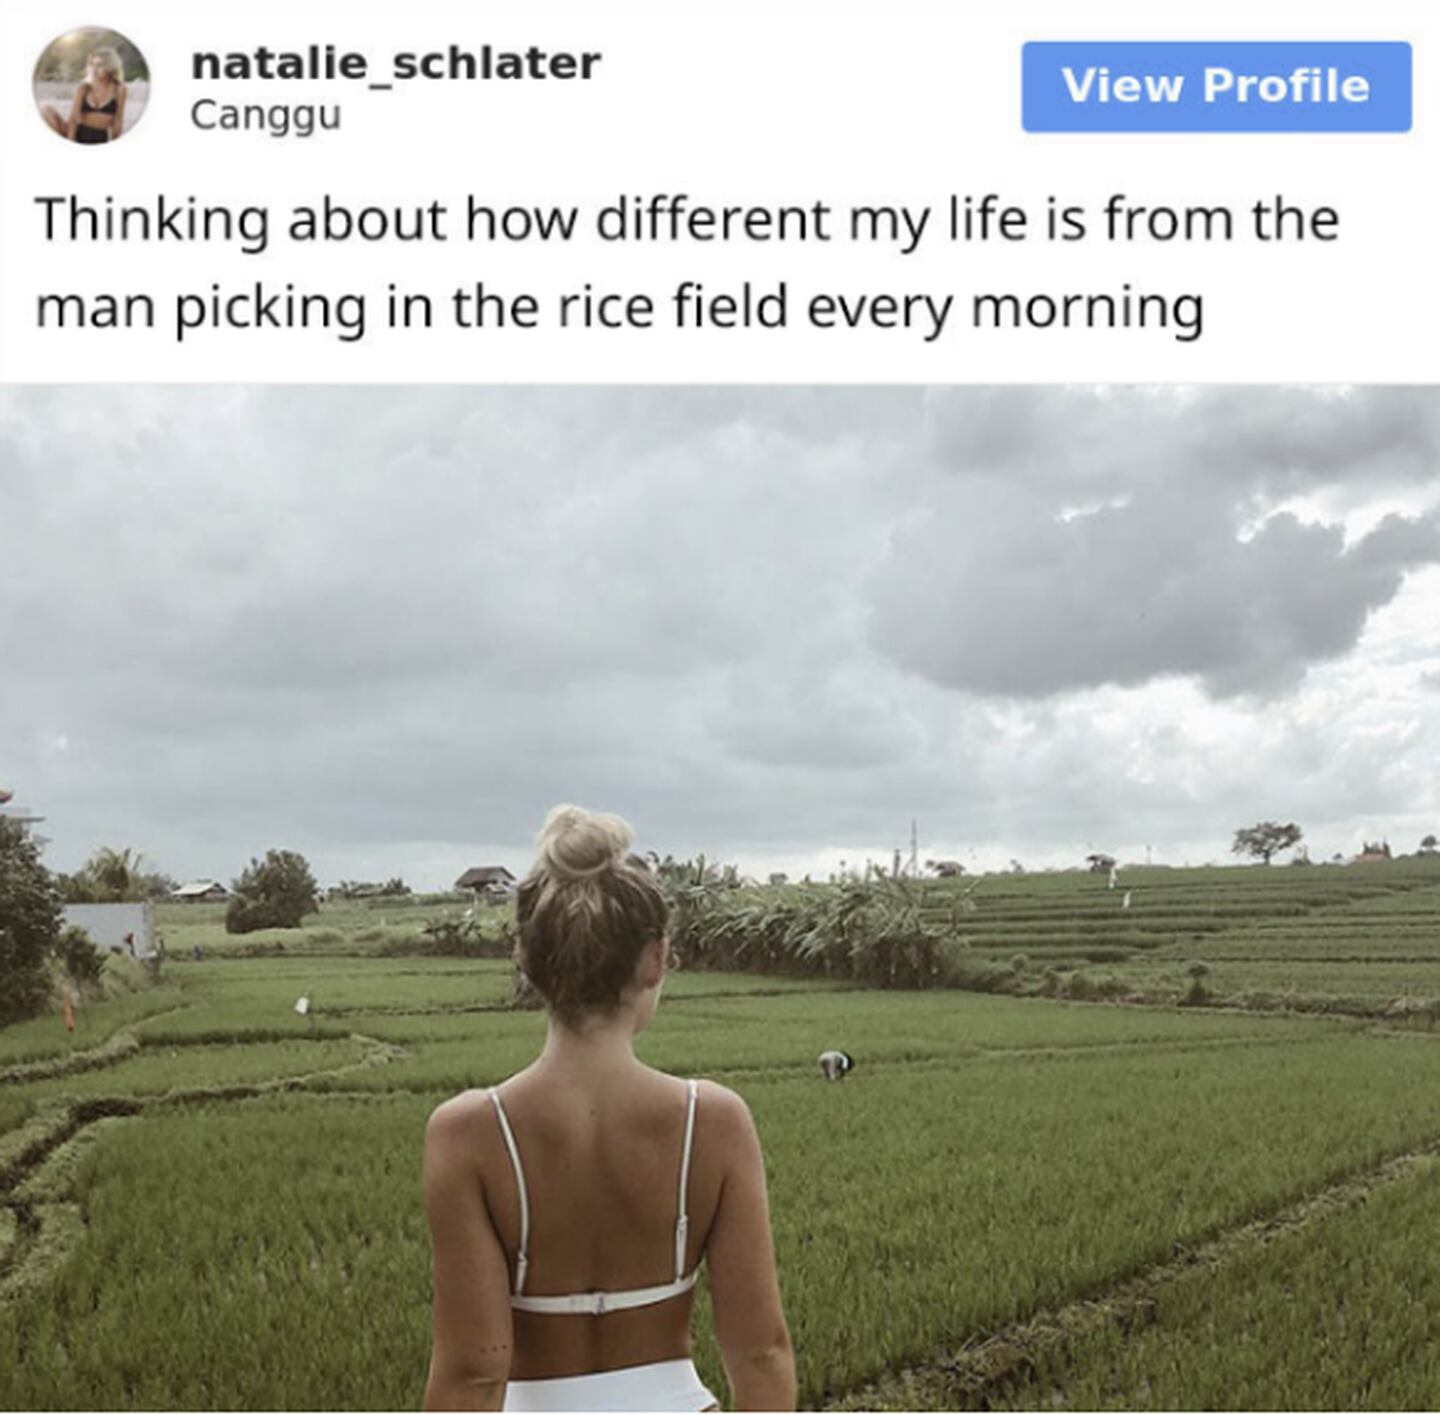Viewport: 1440px width, 1415px height.
Task: Click the caption's second line about the rice field
Action: [x=619, y=307]
